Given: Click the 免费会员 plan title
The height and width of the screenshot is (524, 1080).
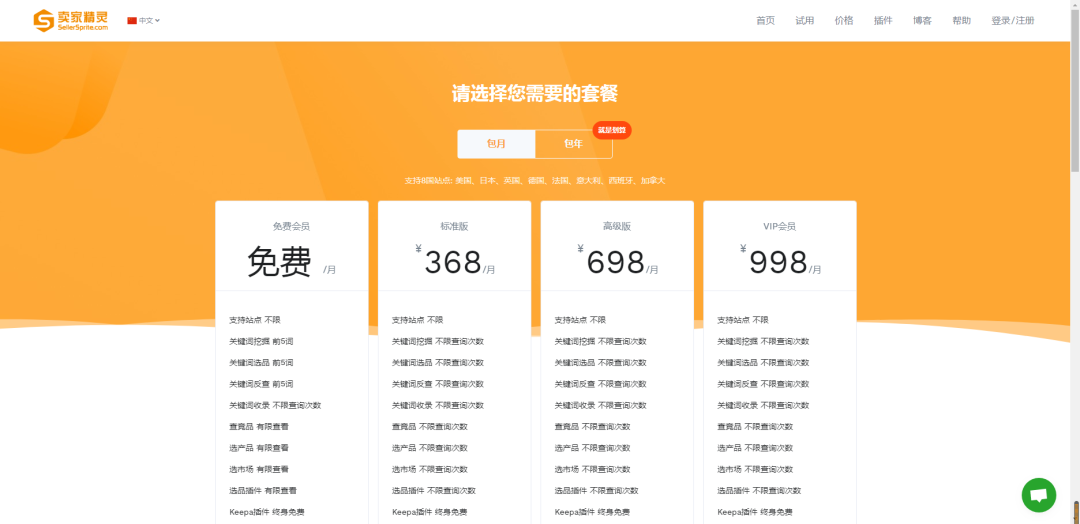Looking at the screenshot, I should (291, 226).
